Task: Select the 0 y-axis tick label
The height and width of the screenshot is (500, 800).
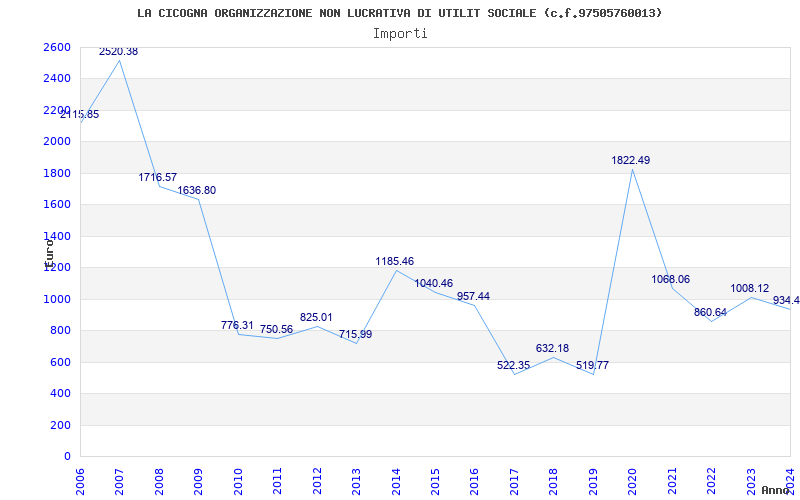Action: tap(67, 457)
